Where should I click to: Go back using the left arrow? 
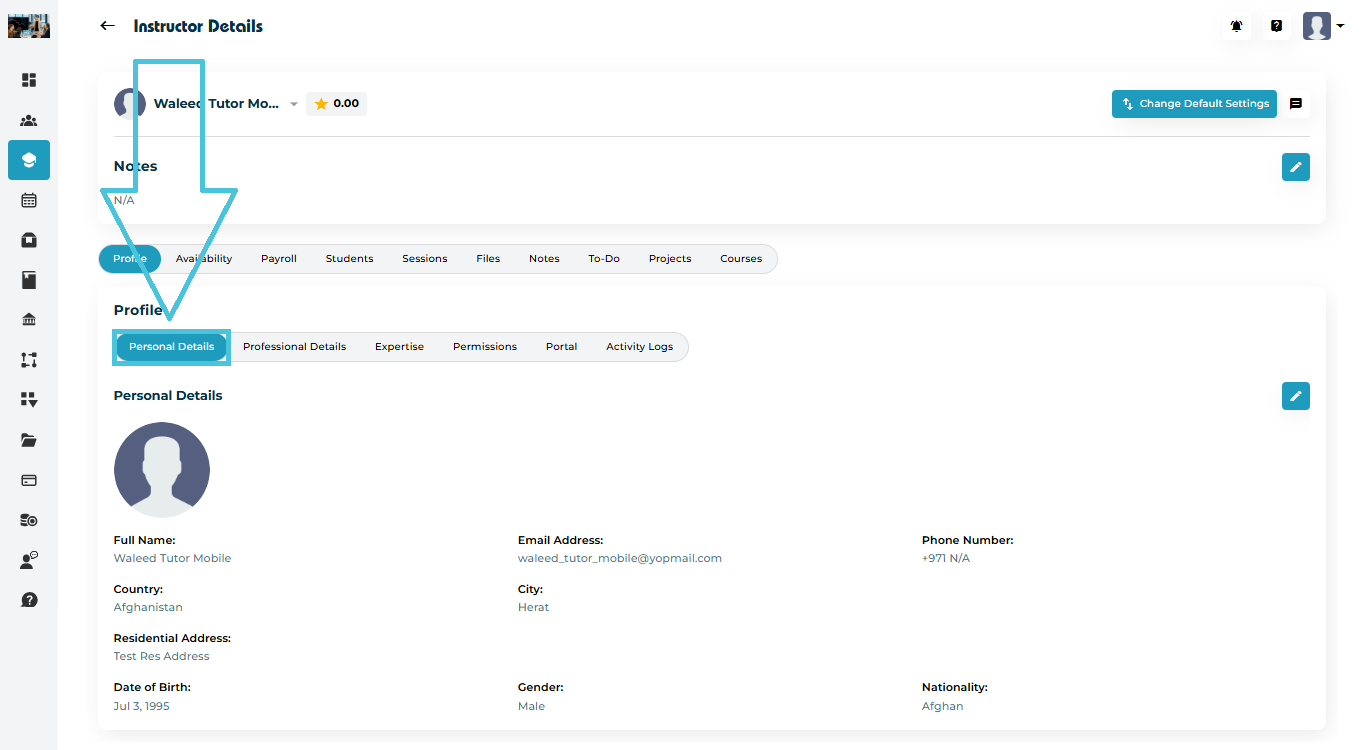pos(108,26)
